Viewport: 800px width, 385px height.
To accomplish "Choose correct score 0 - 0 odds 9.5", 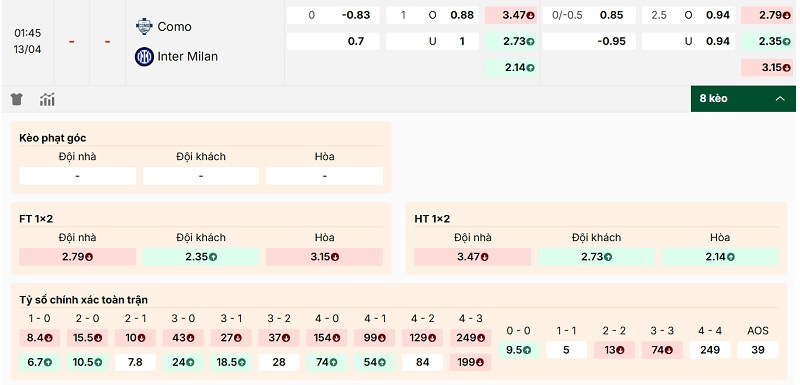I will pos(518,350).
